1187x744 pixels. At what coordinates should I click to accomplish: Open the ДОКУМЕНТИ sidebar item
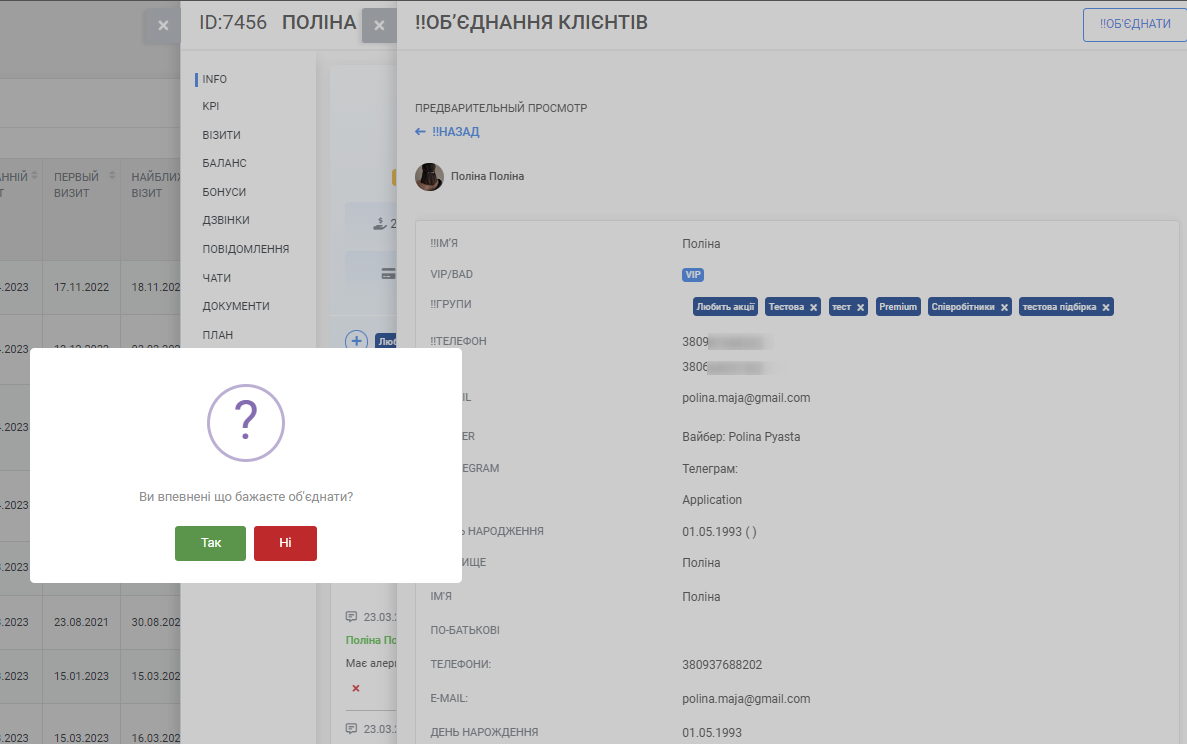(x=235, y=306)
